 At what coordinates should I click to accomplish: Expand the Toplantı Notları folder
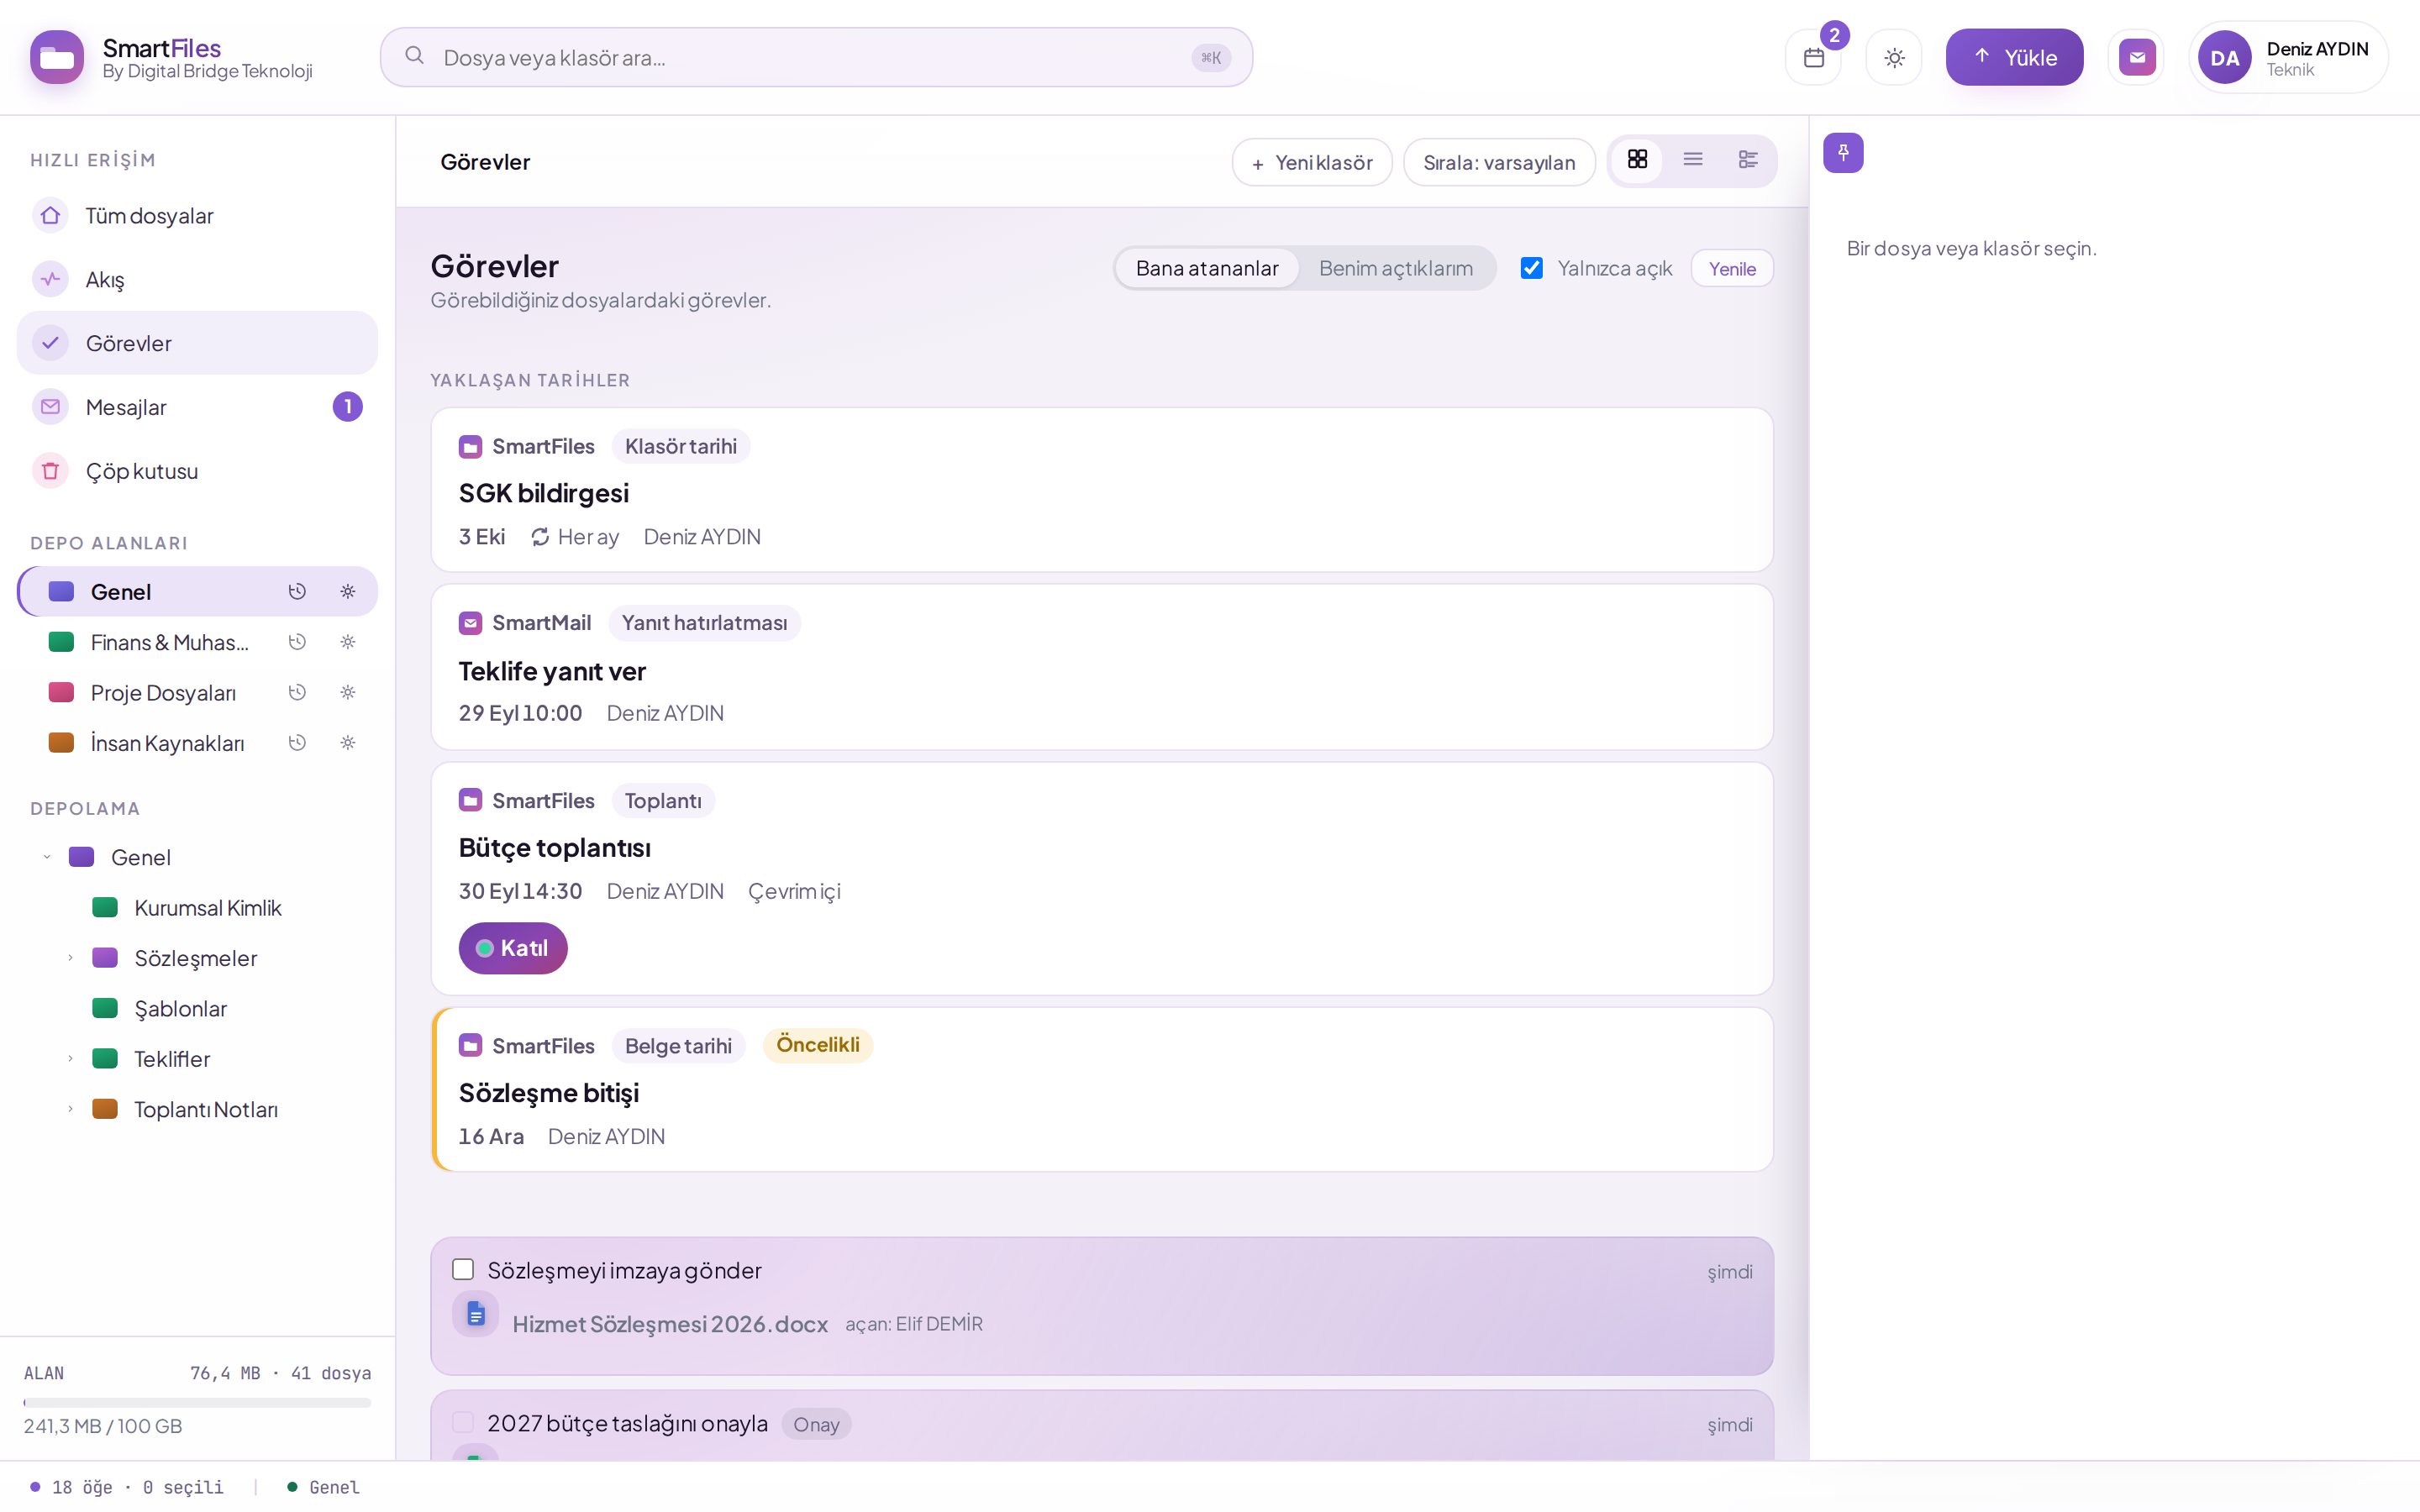70,1109
